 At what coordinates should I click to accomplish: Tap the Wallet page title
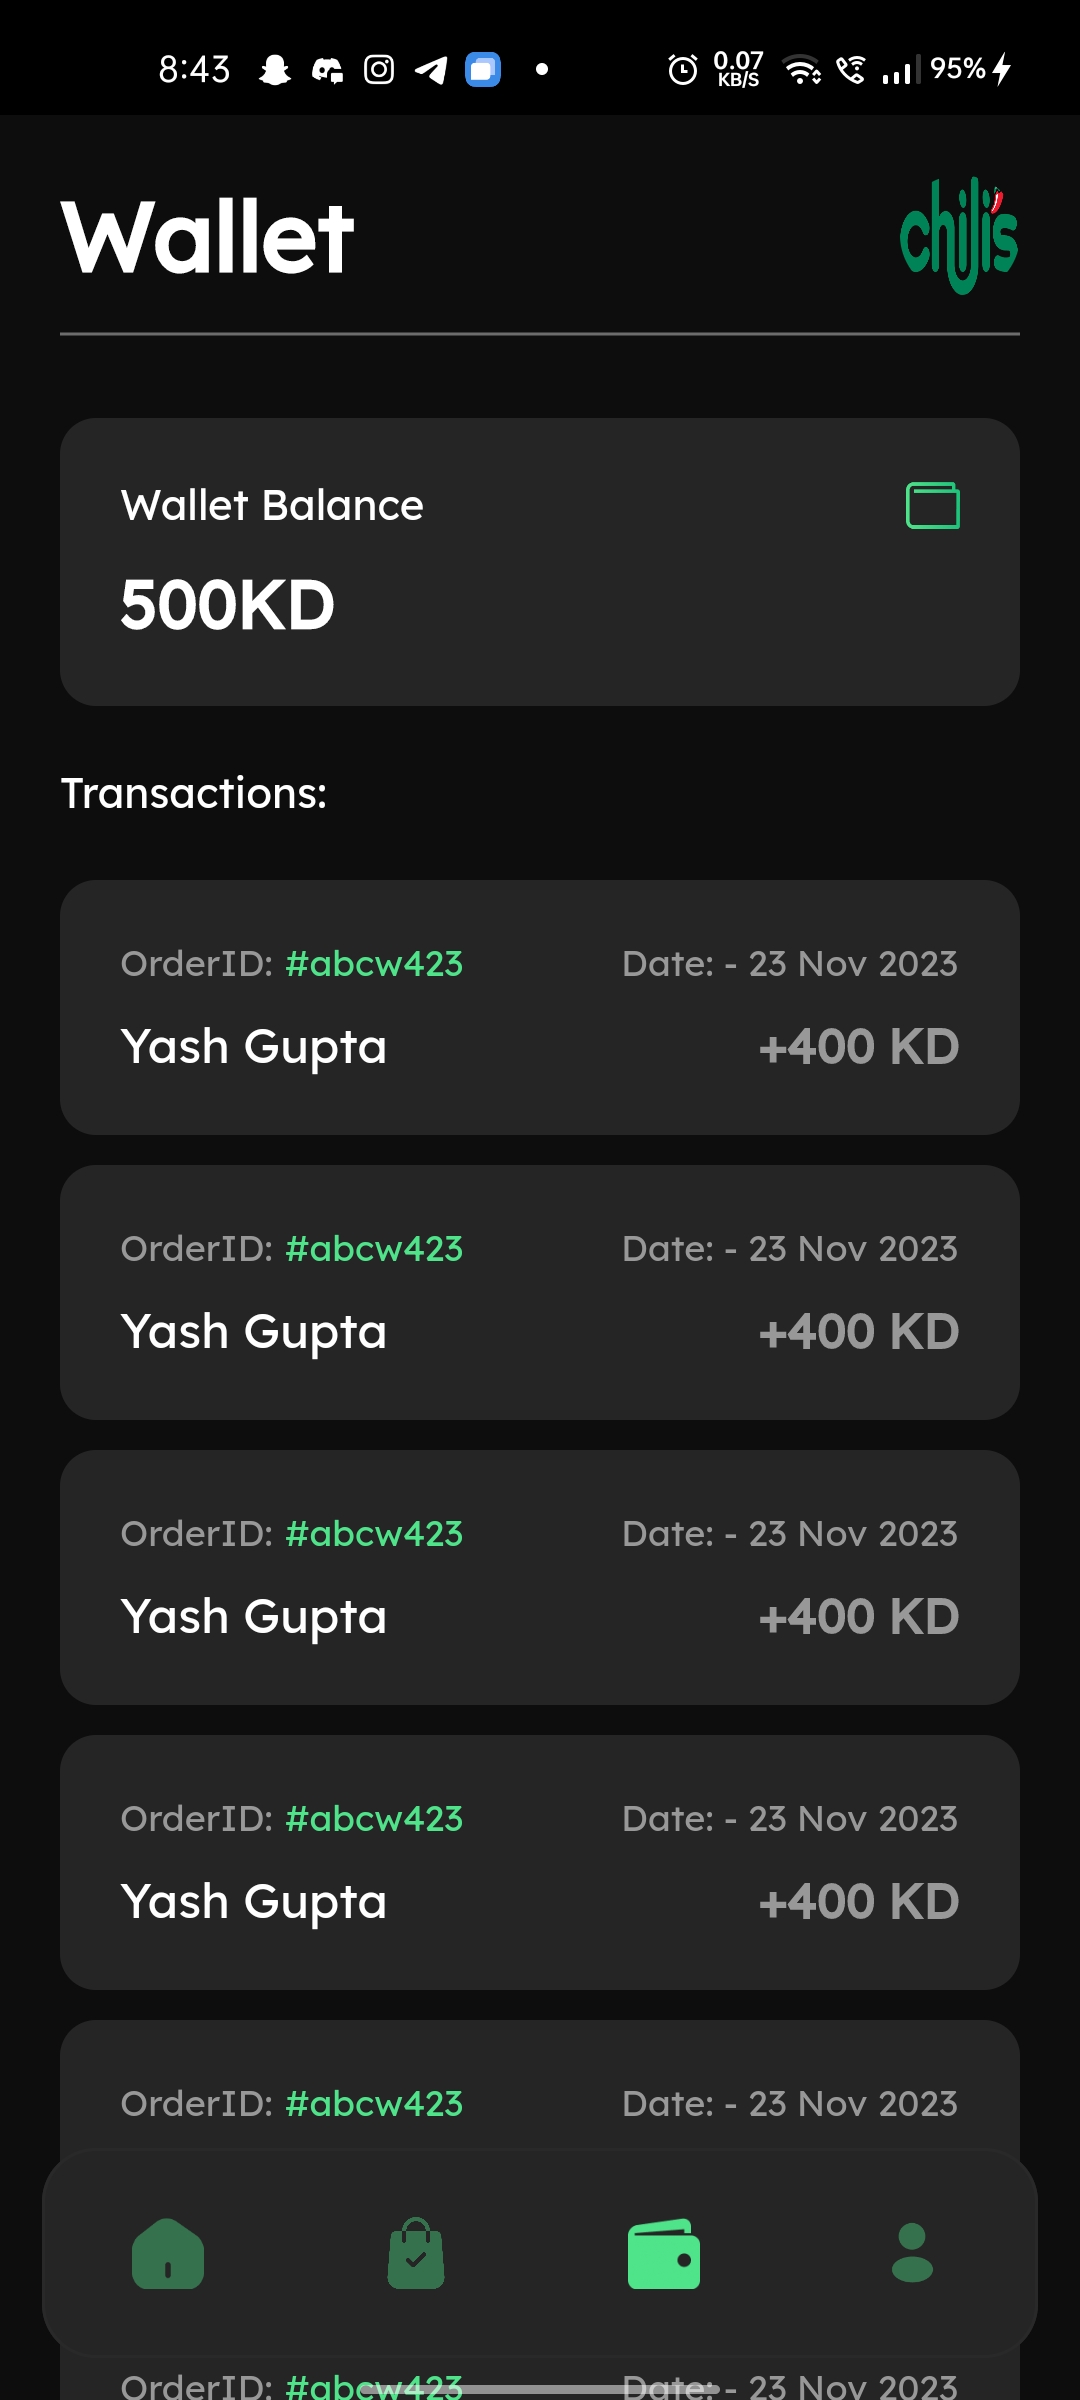(x=208, y=237)
